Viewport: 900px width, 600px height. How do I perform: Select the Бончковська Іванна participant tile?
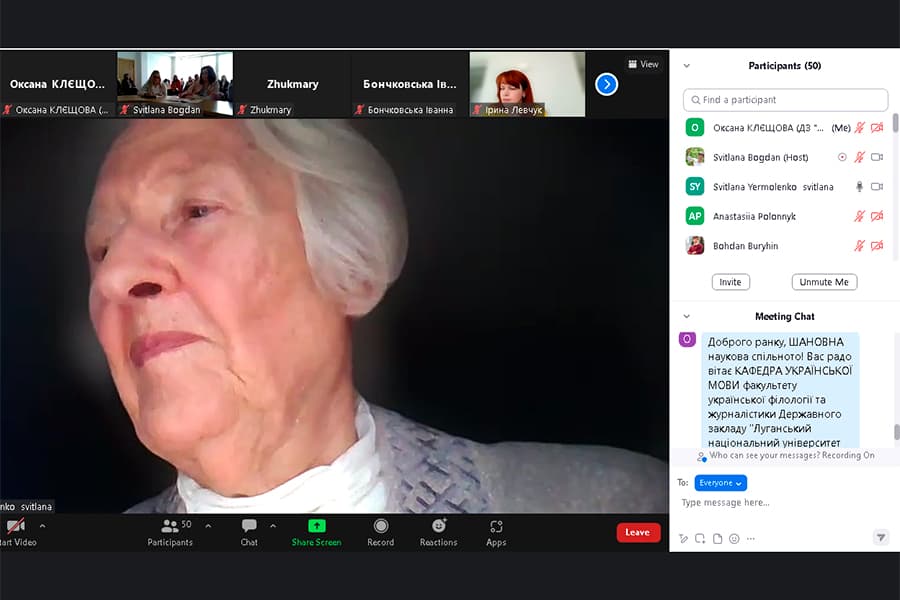click(409, 84)
